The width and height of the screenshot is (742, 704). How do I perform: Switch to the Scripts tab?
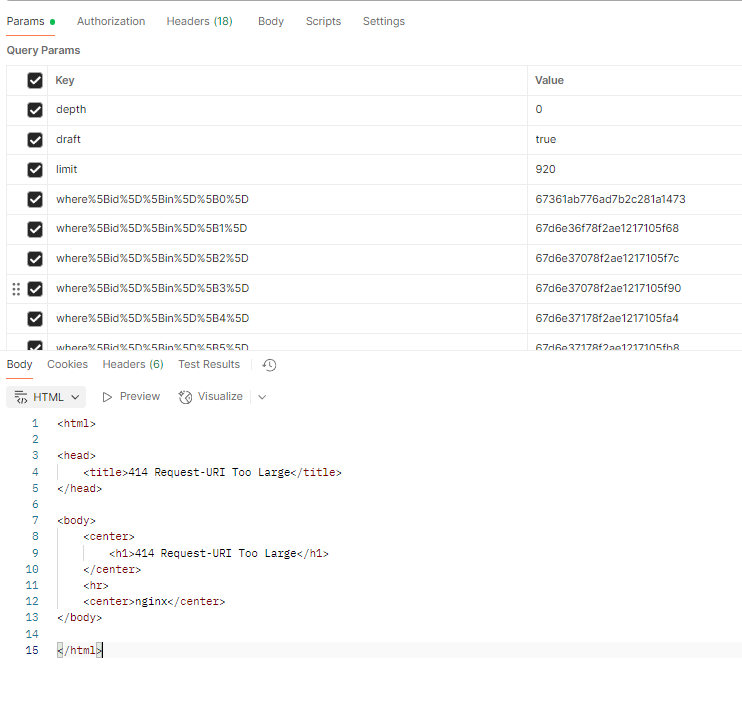click(x=323, y=21)
